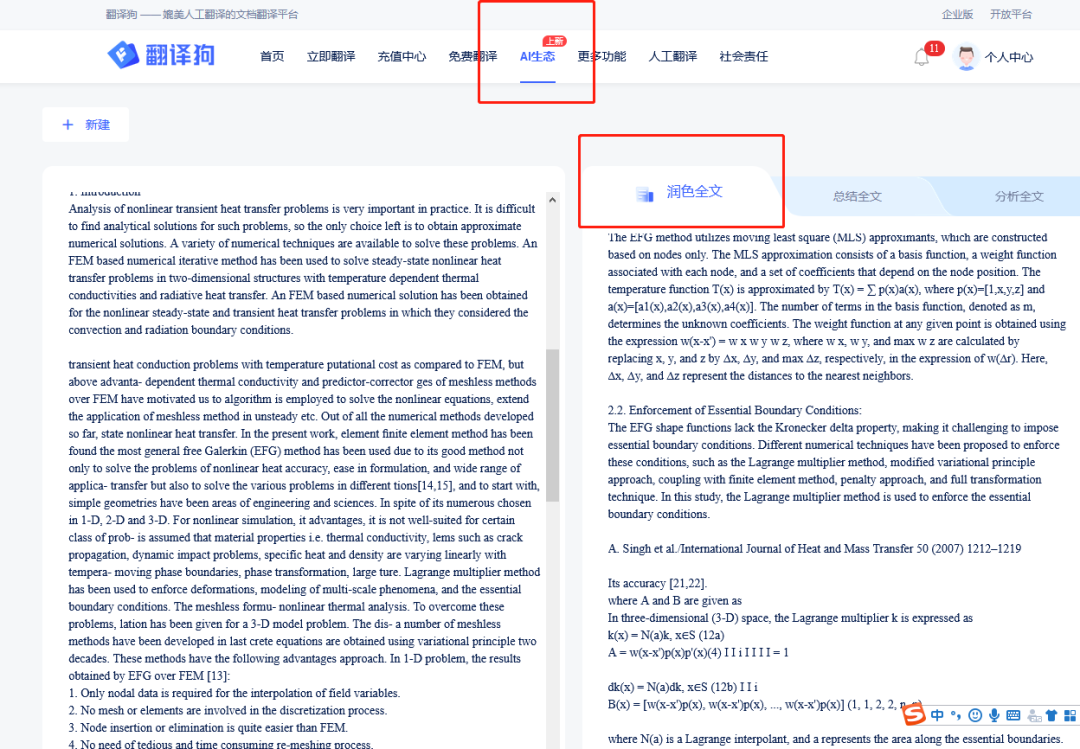Click the 翻译狗 logo
Viewport: 1080px width, 749px height.
(161, 54)
